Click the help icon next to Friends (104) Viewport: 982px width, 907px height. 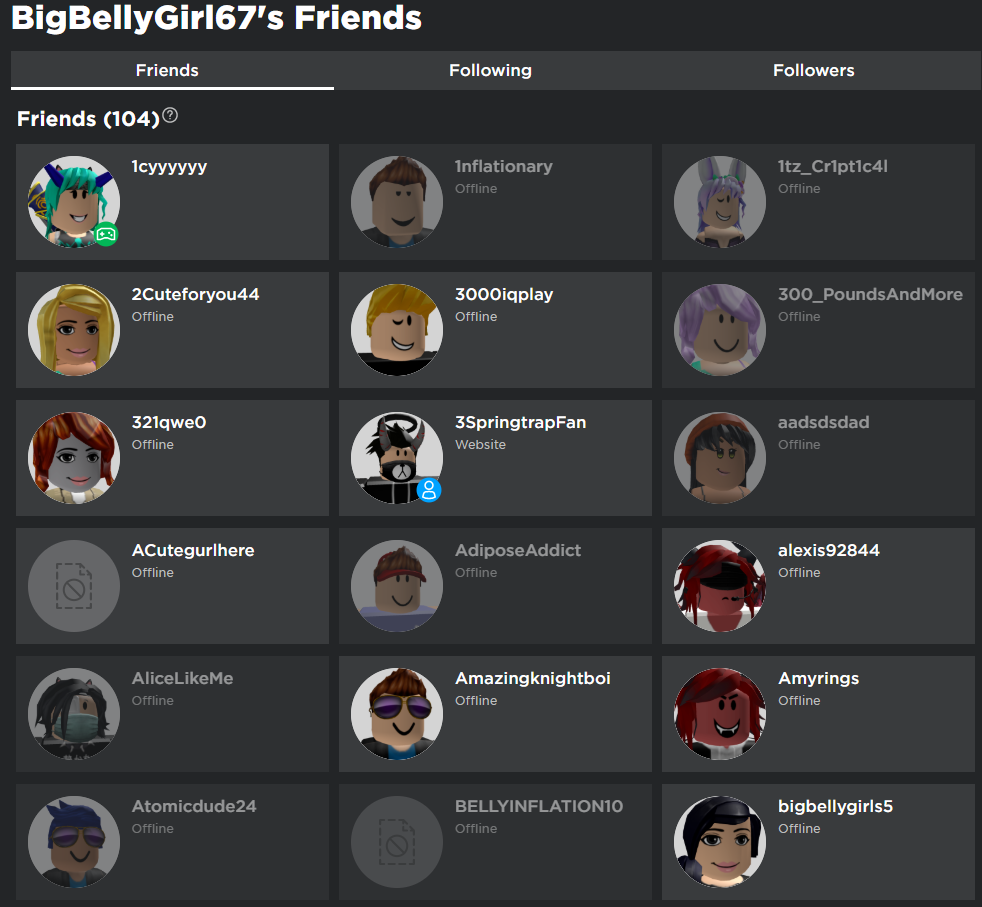[170, 116]
